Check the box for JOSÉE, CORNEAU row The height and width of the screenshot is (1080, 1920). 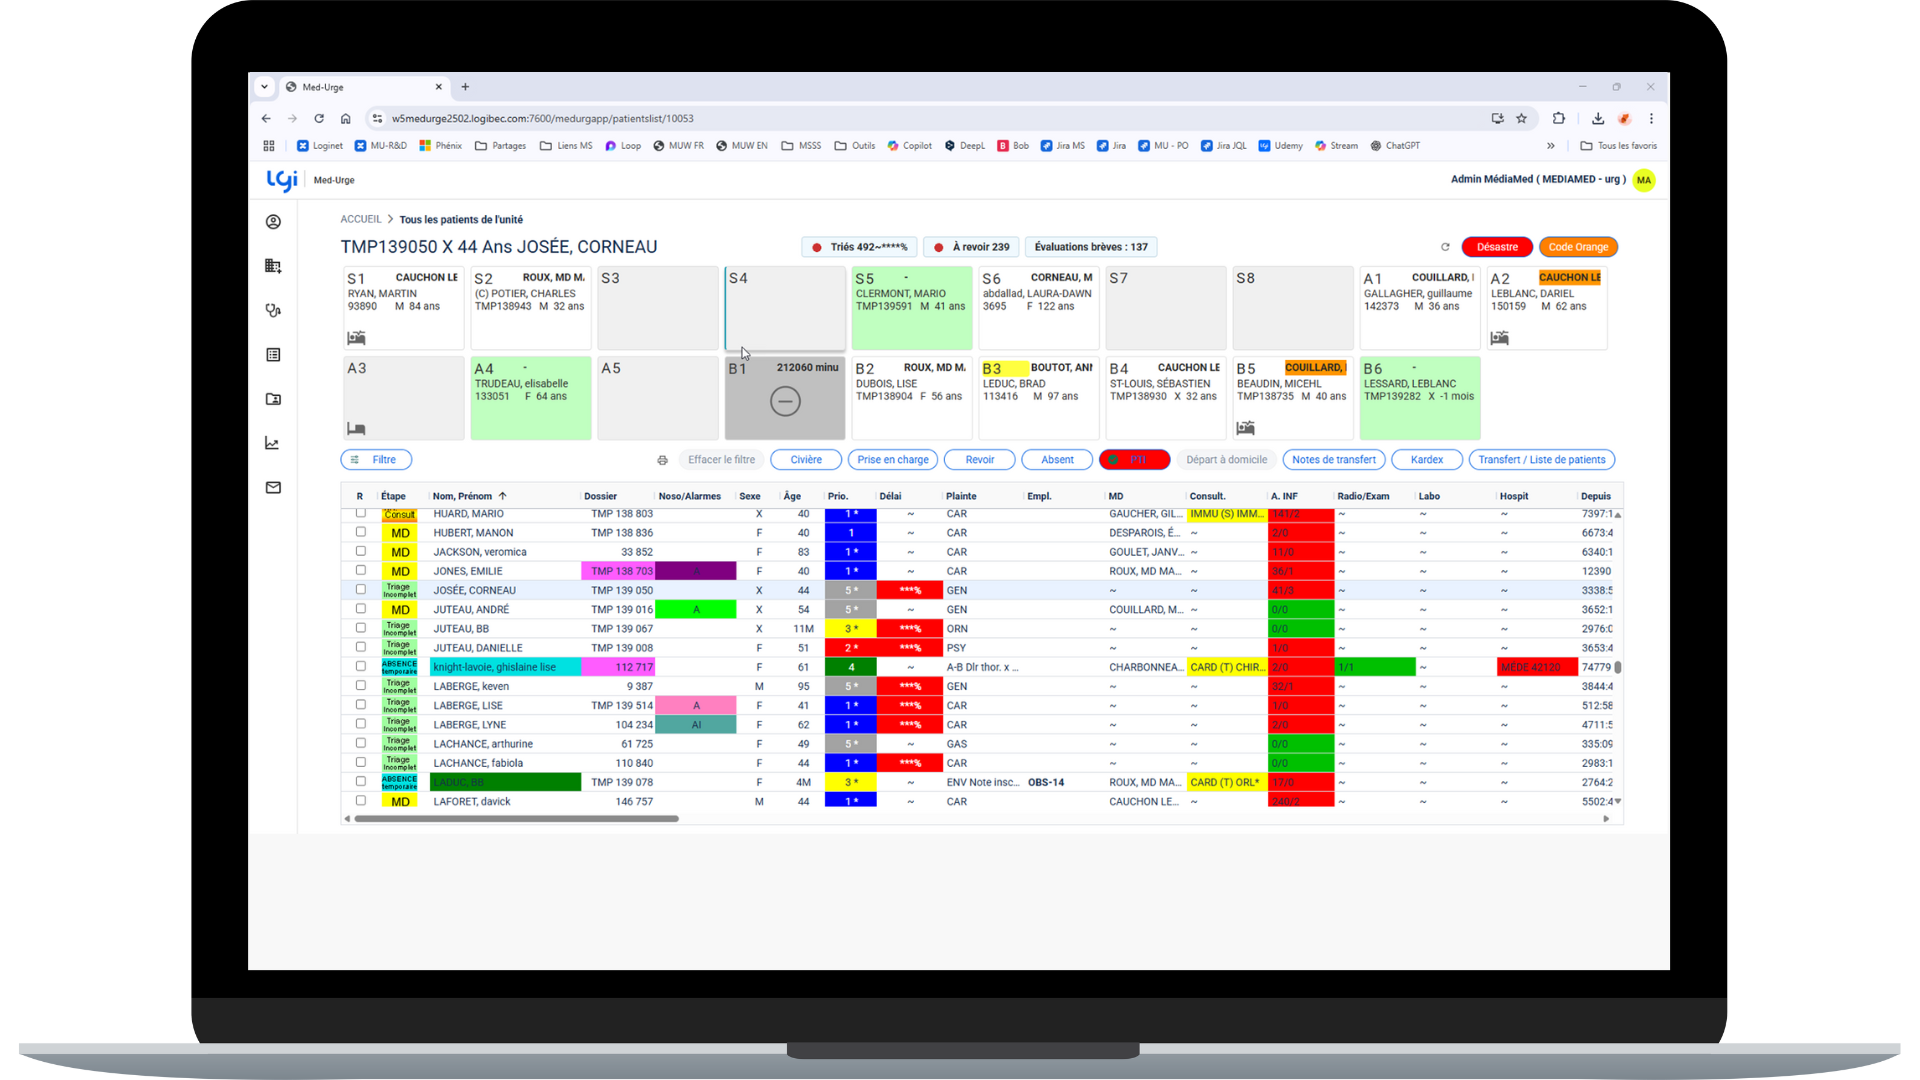pos(361,590)
